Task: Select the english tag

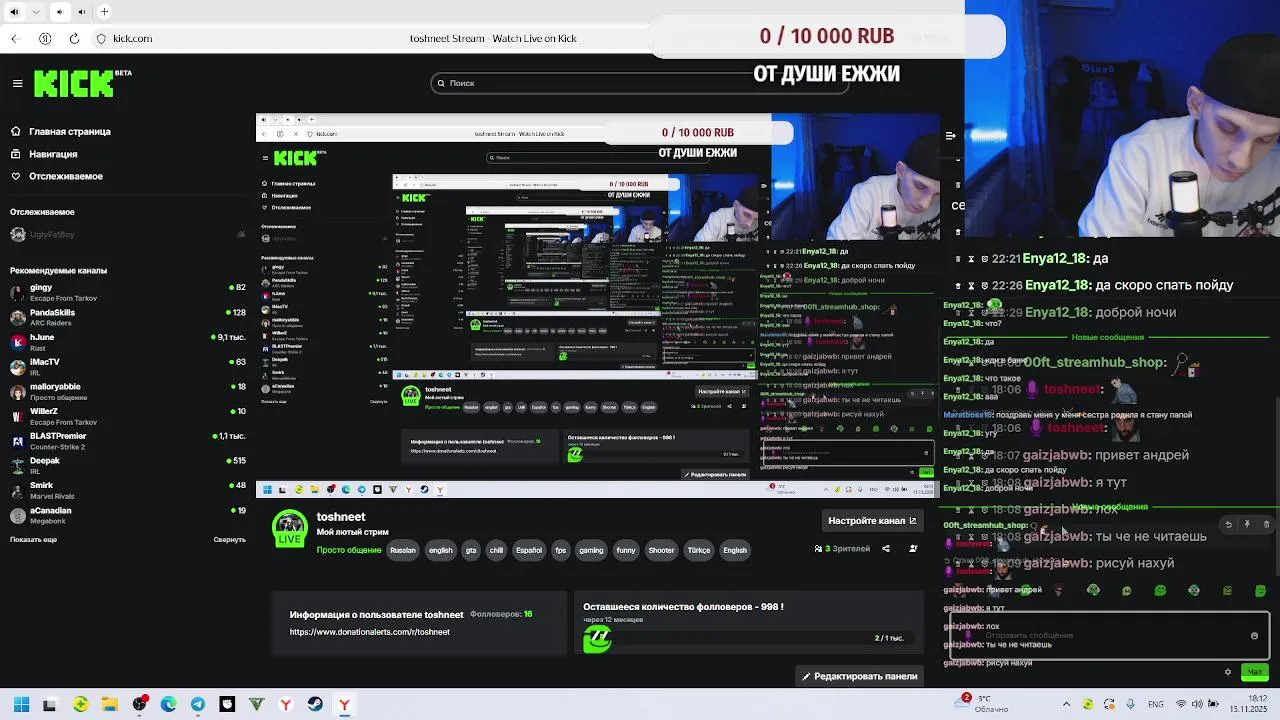Action: 440,550
